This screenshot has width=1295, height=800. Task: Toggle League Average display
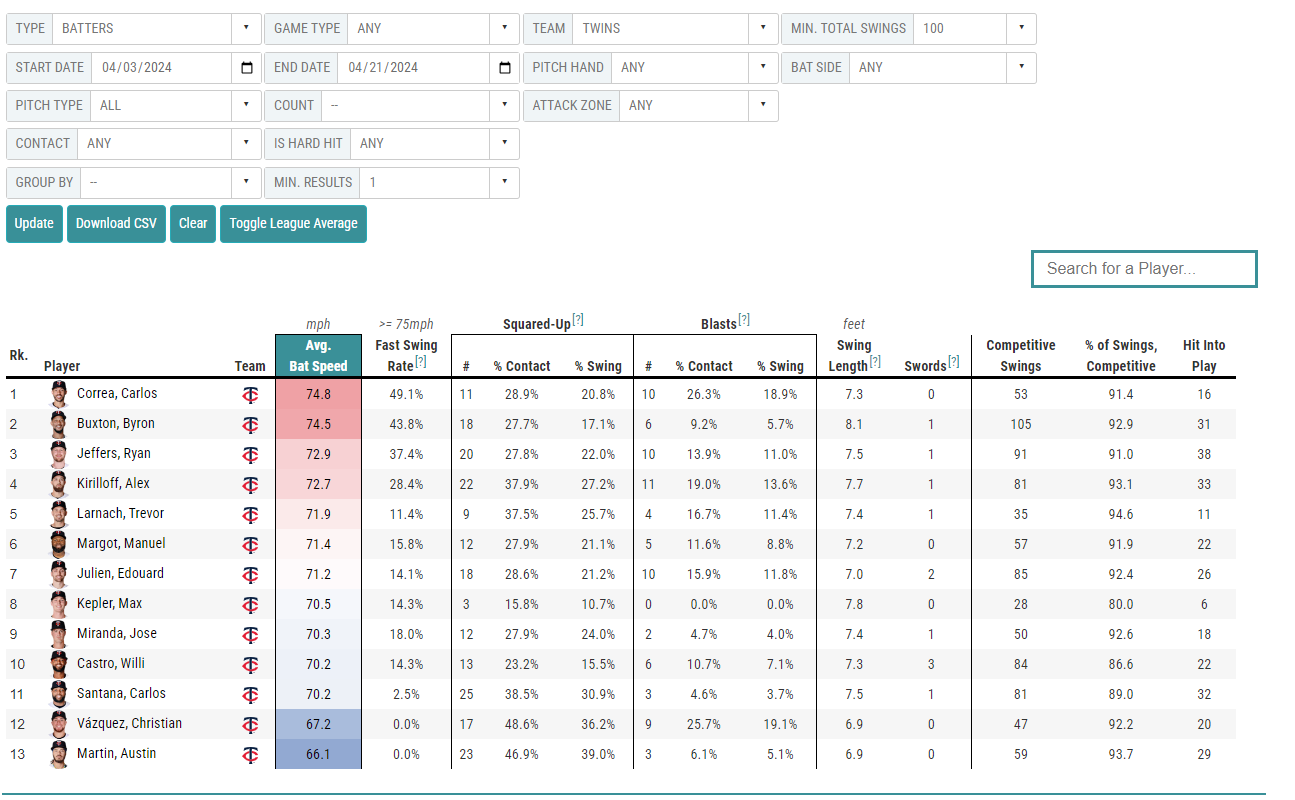(x=293, y=224)
